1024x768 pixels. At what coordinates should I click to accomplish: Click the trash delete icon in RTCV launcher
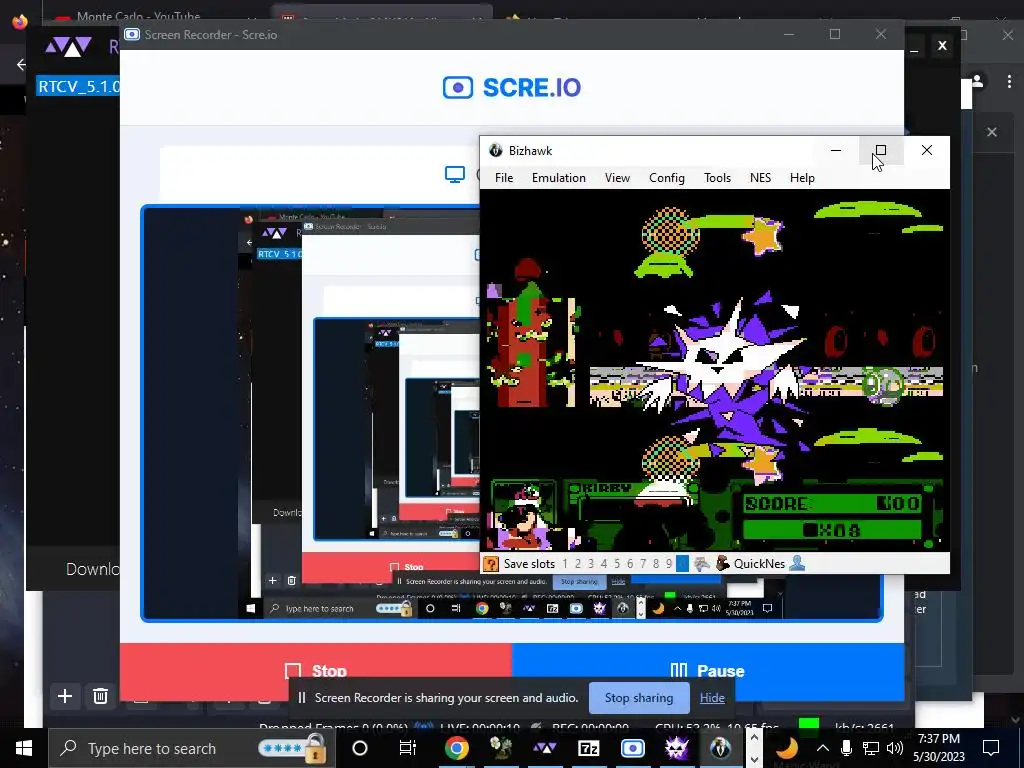tap(100, 696)
